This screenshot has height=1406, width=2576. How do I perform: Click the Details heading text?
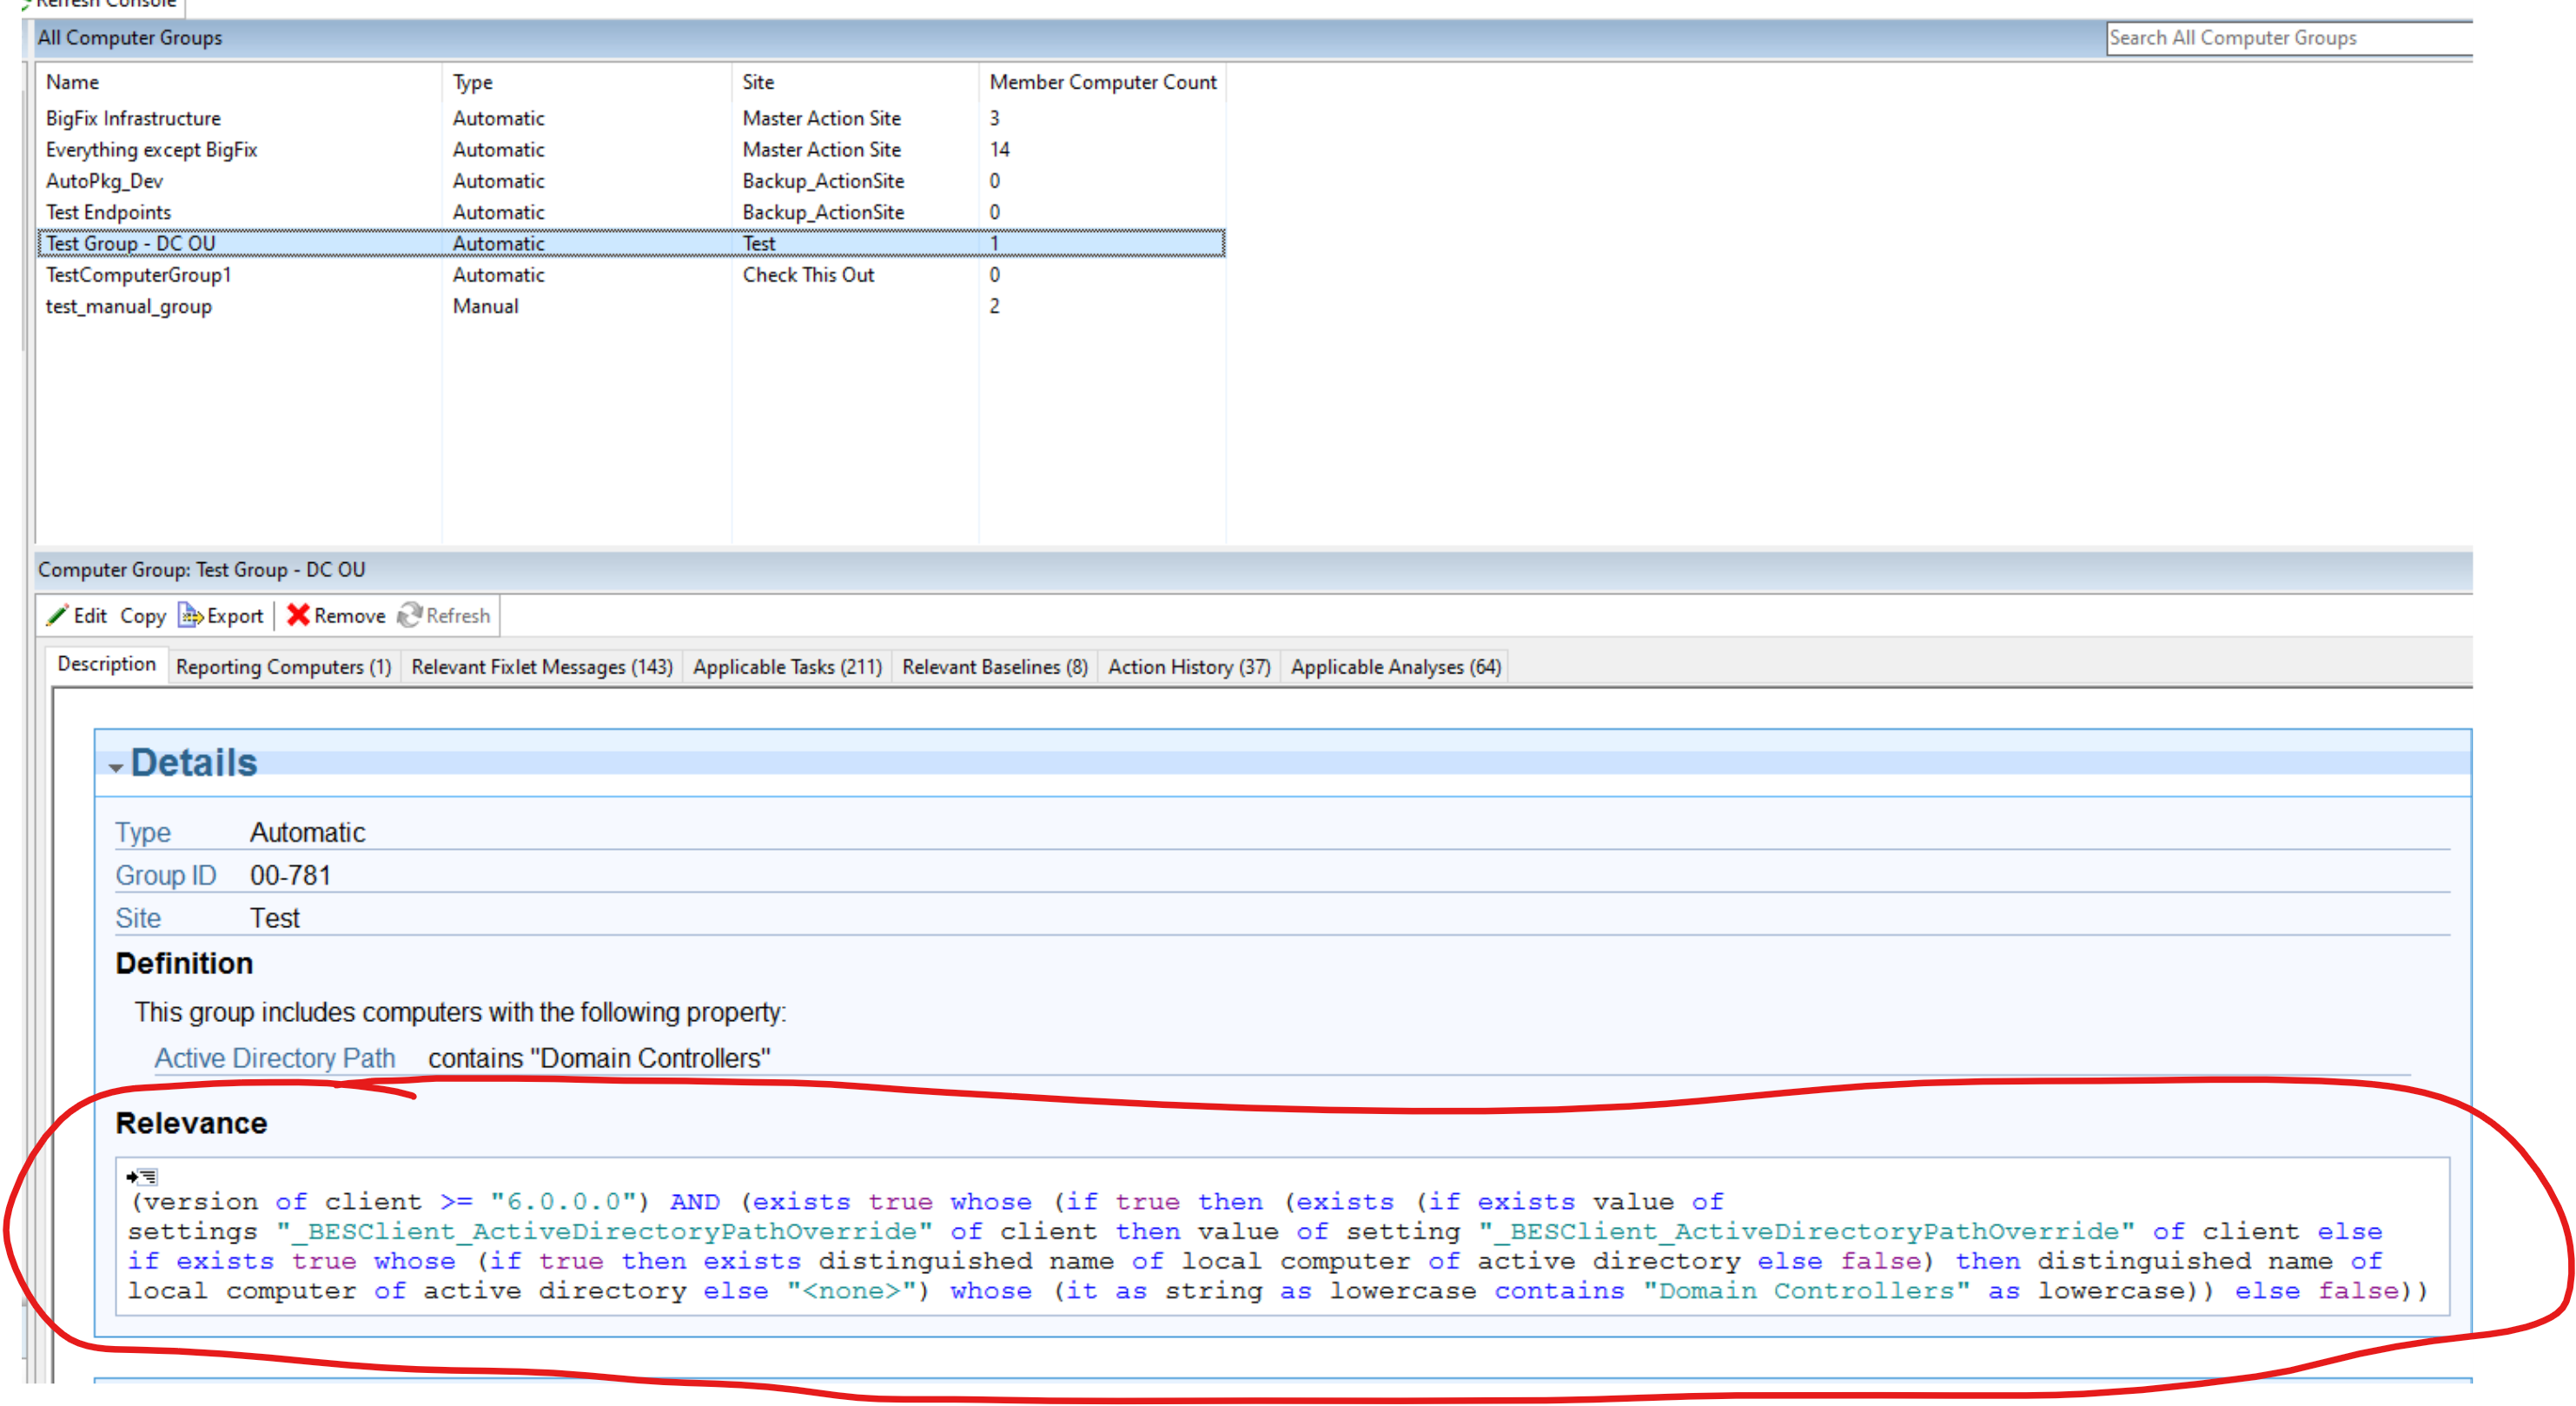point(194,763)
